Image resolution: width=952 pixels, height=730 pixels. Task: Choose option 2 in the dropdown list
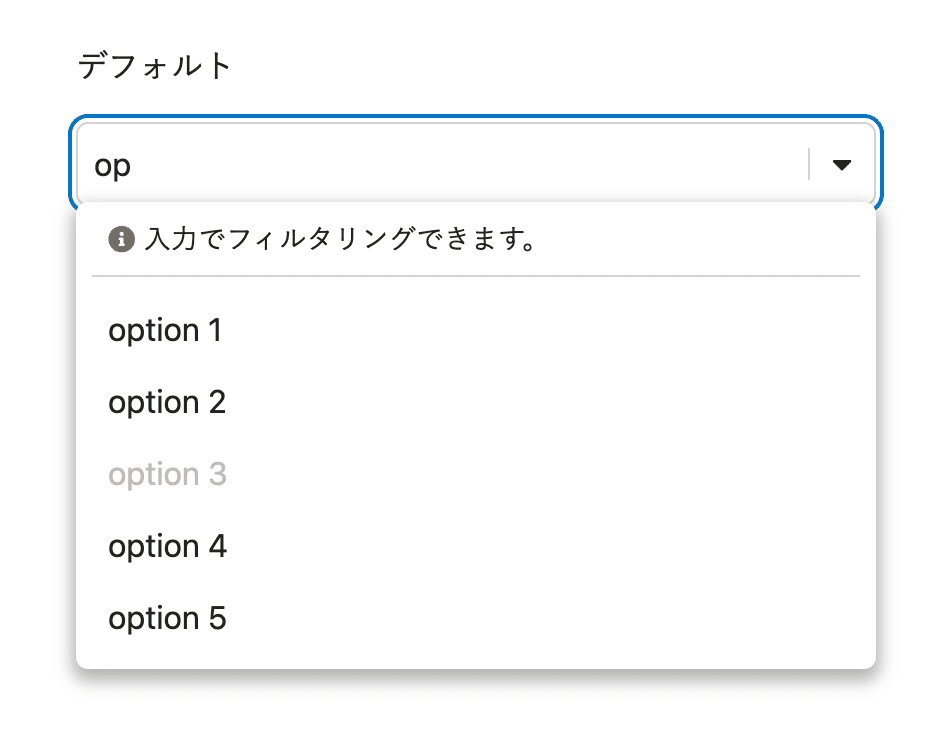point(475,402)
